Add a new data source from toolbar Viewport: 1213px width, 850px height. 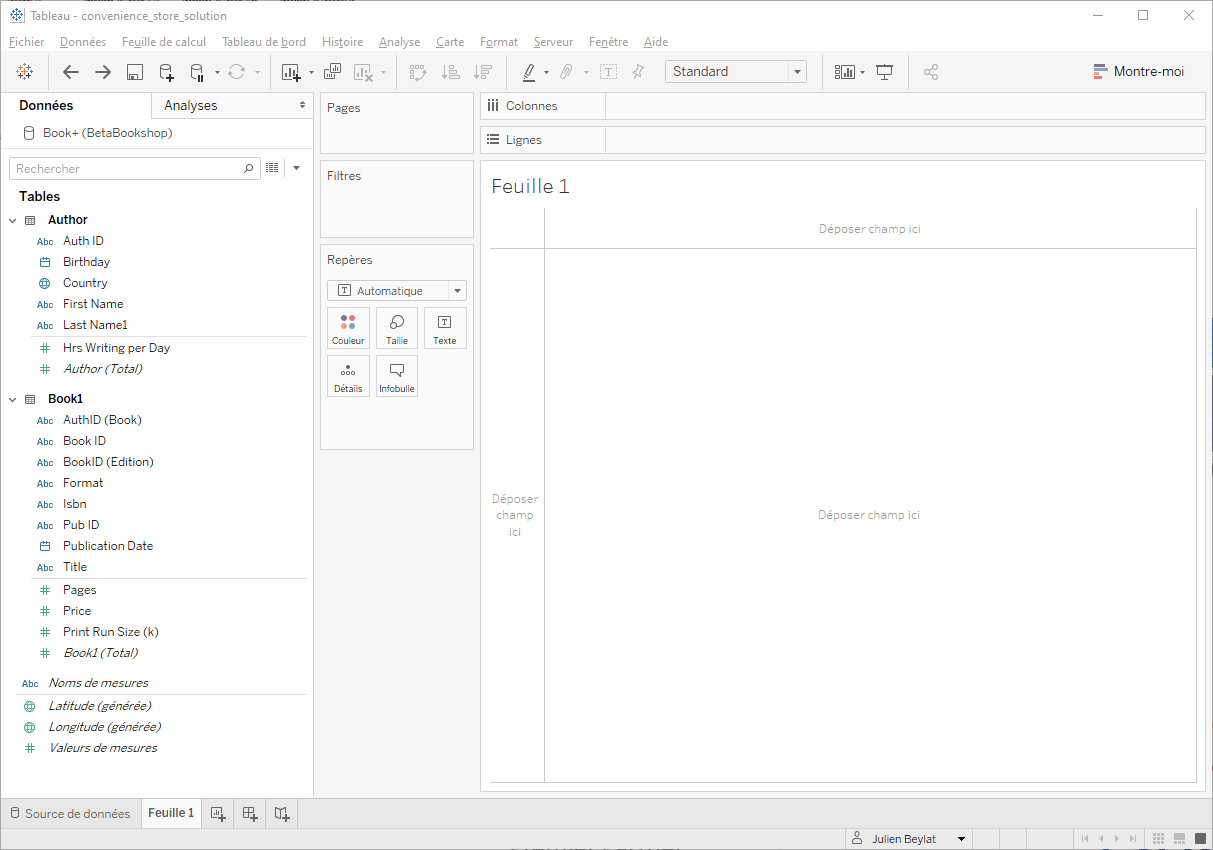167,72
